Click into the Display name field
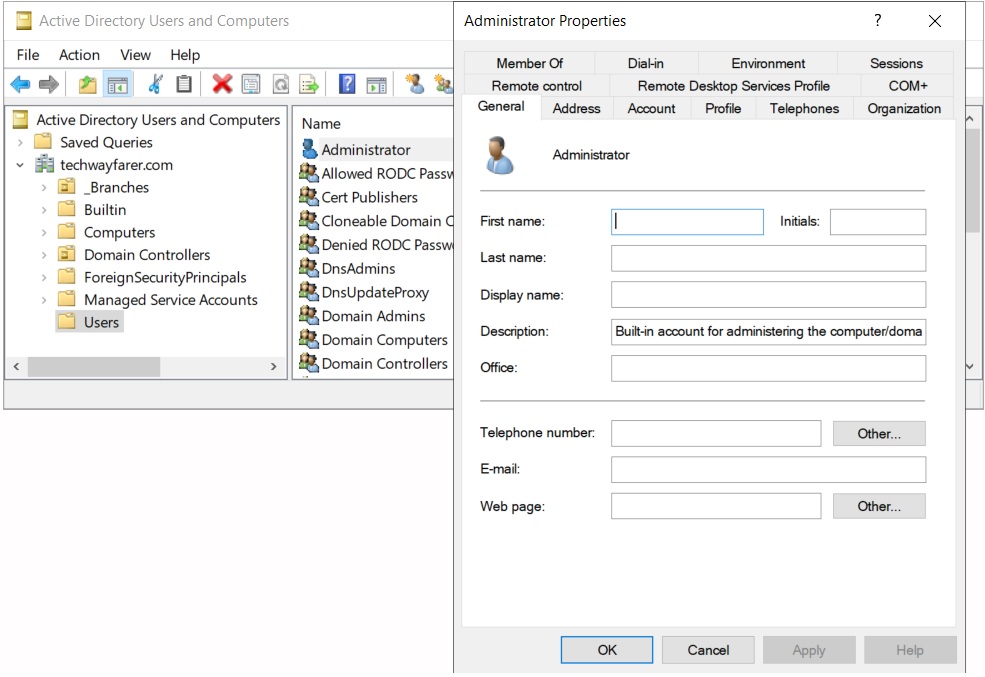985x677 pixels. point(767,295)
